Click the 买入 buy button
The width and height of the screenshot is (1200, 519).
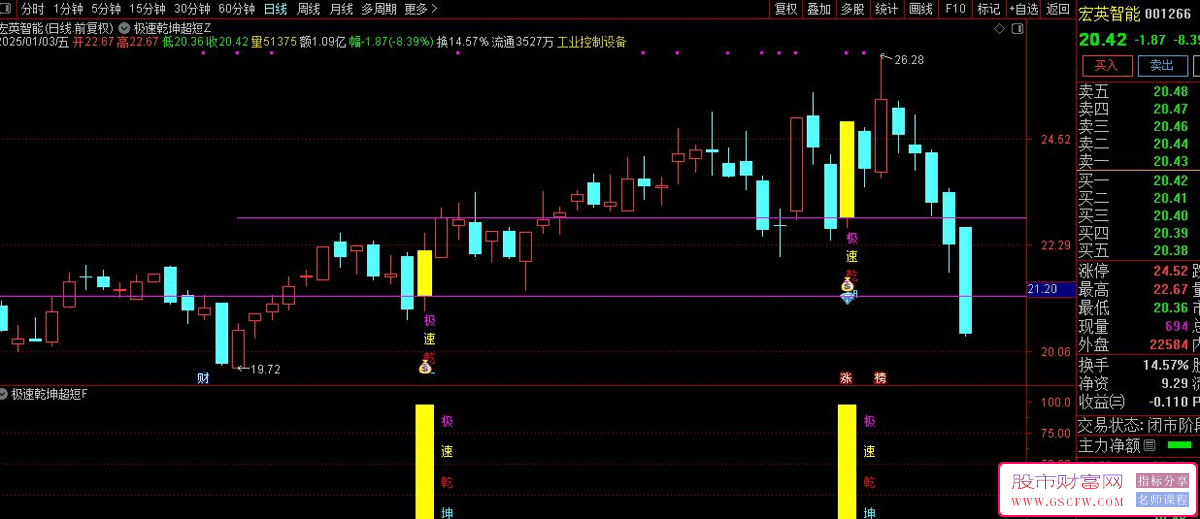click(1106, 66)
